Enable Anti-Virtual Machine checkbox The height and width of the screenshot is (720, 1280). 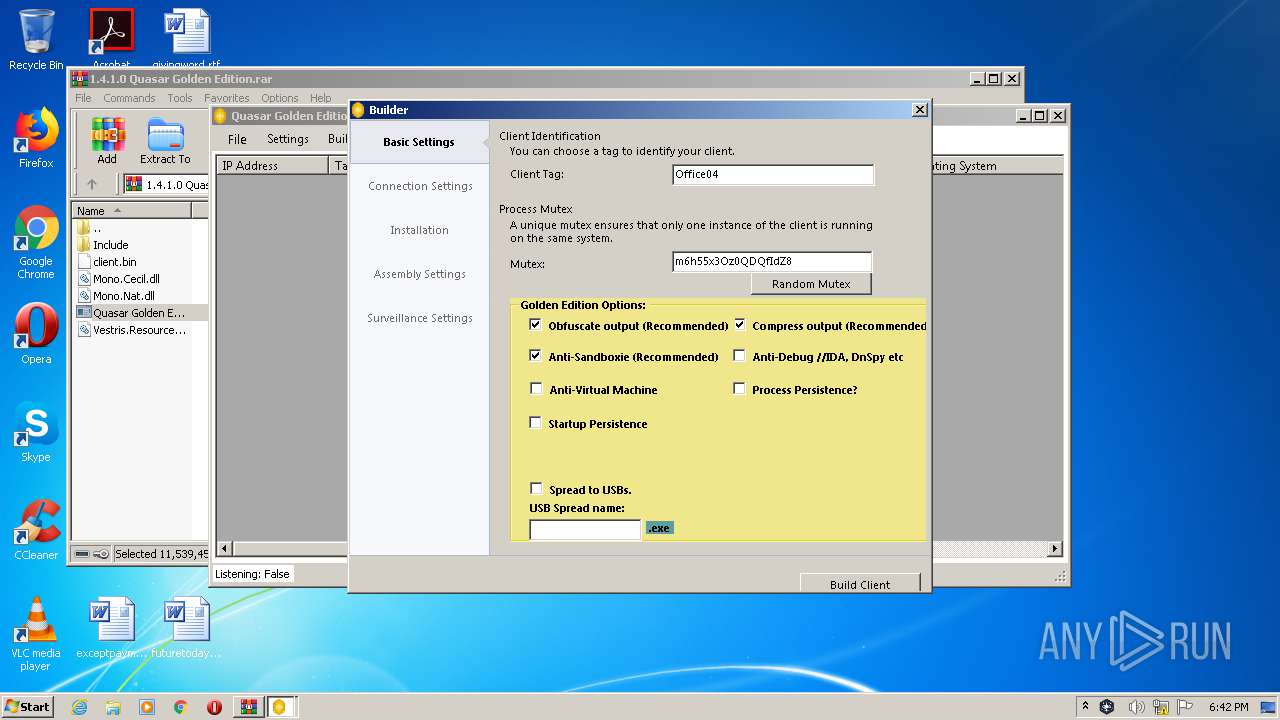(x=536, y=389)
